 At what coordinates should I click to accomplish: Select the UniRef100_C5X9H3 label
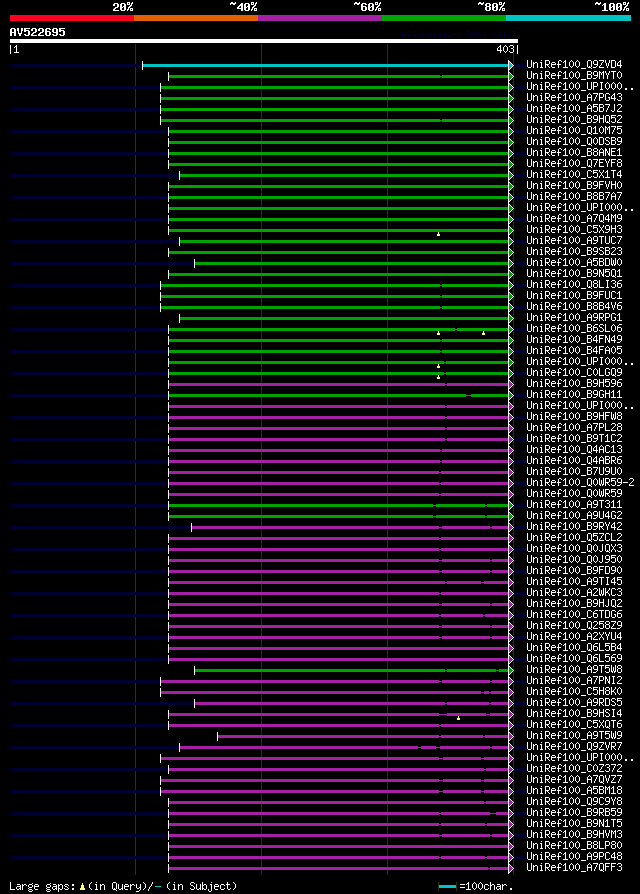pyautogui.click(x=574, y=230)
